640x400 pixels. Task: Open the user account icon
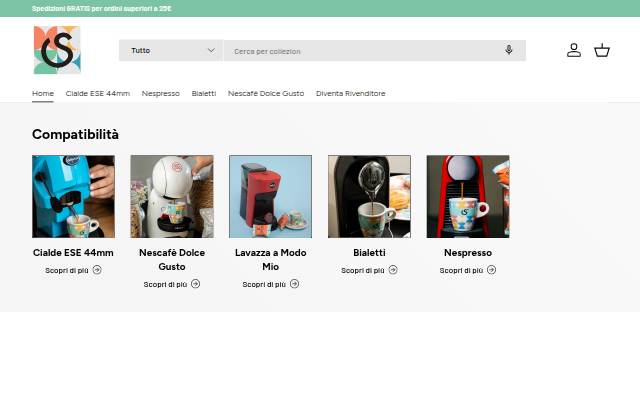(574, 50)
